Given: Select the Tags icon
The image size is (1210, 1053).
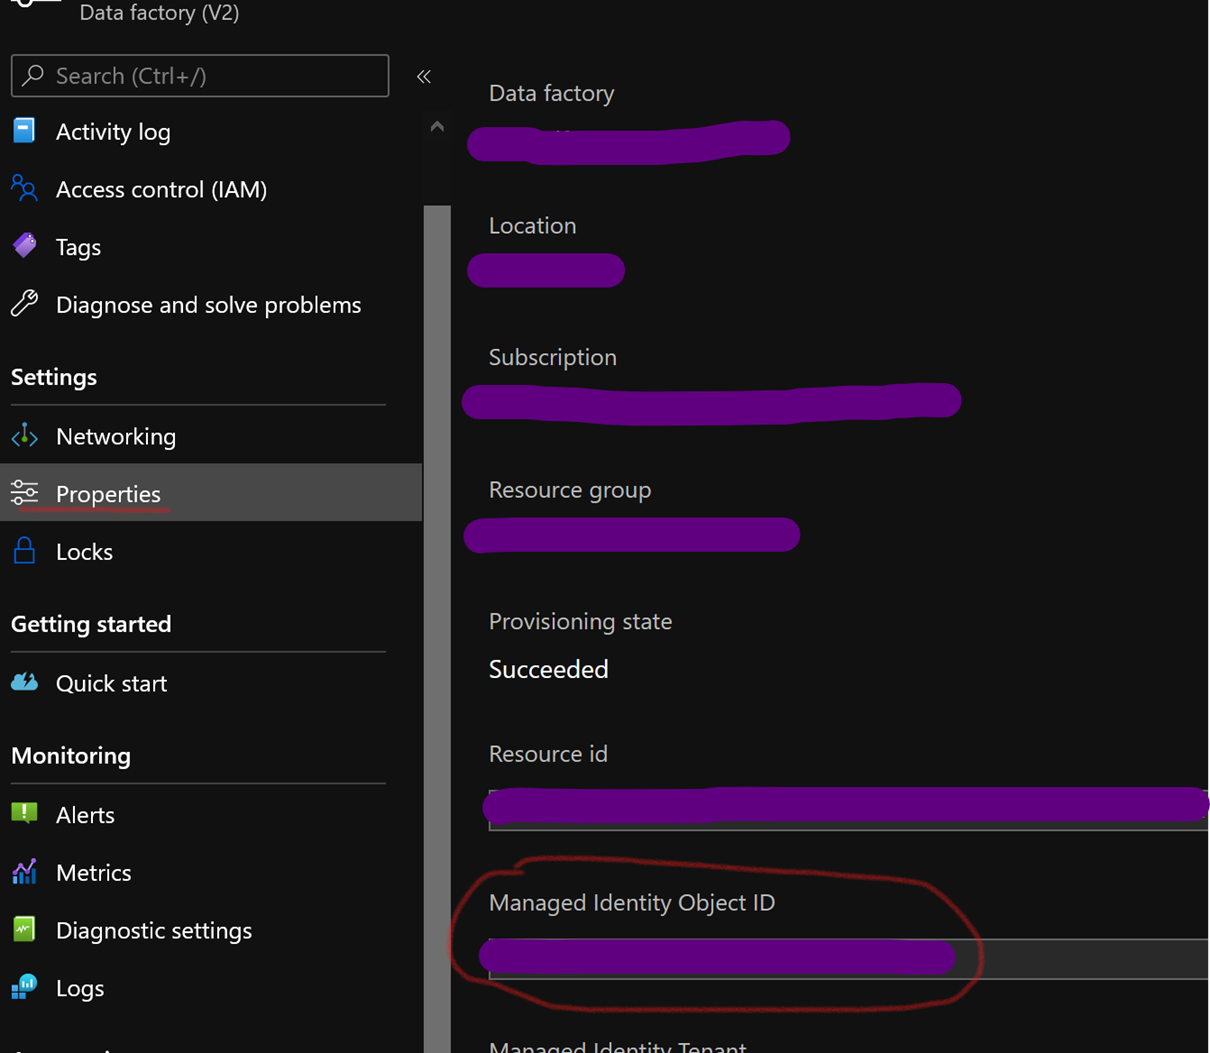Looking at the screenshot, I should pyautogui.click(x=24, y=246).
